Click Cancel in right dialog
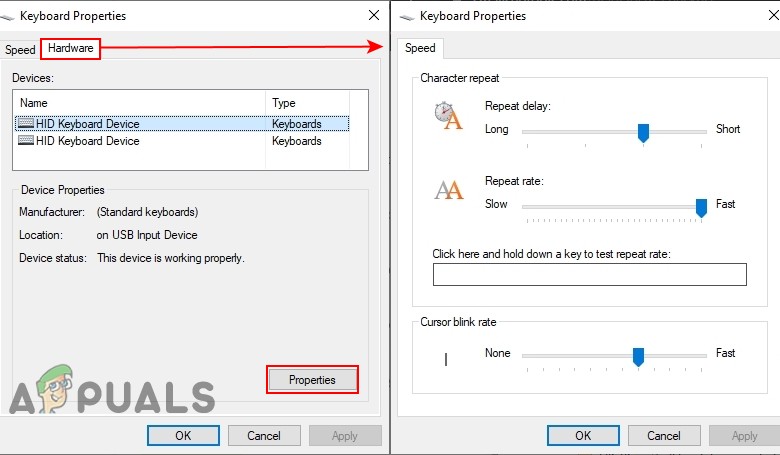 [x=664, y=436]
